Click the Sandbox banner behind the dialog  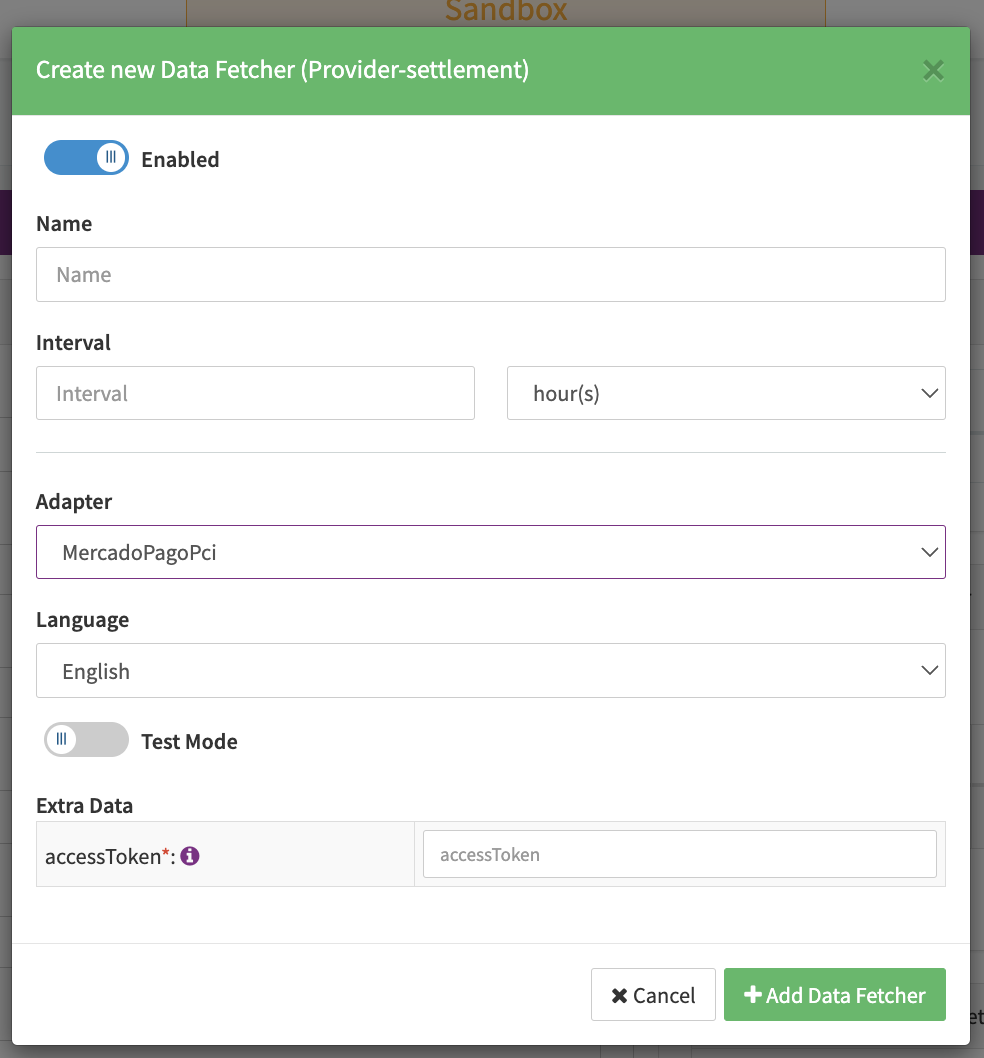point(505,12)
